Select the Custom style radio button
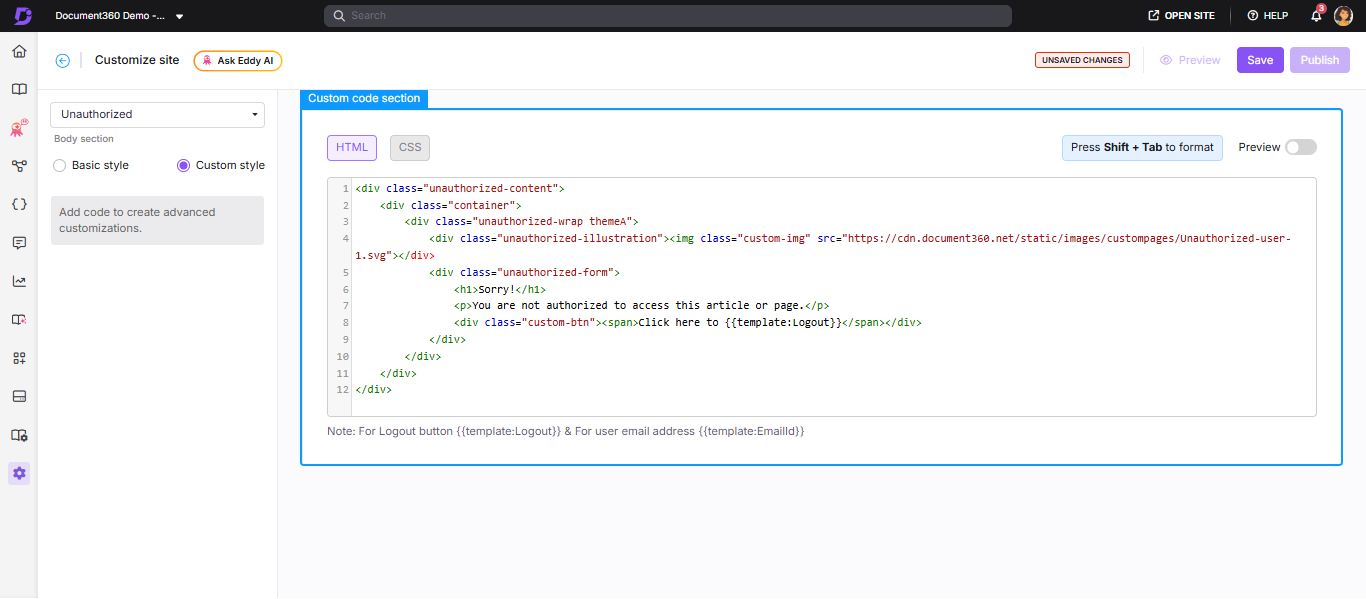 183,165
